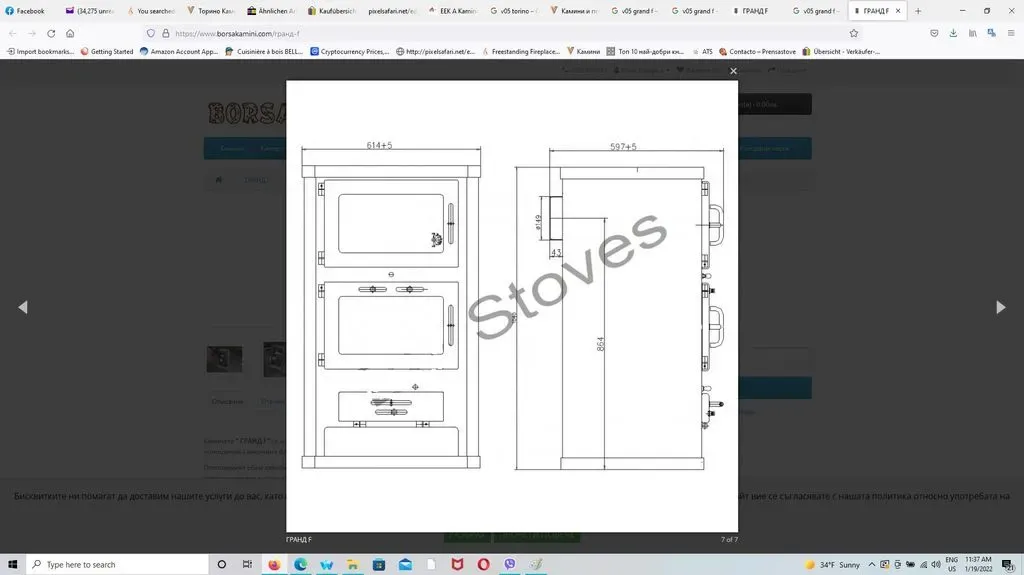This screenshot has height=575, width=1024.
Task: Switch to the Камини и печки tab
Action: pyautogui.click(x=575, y=11)
